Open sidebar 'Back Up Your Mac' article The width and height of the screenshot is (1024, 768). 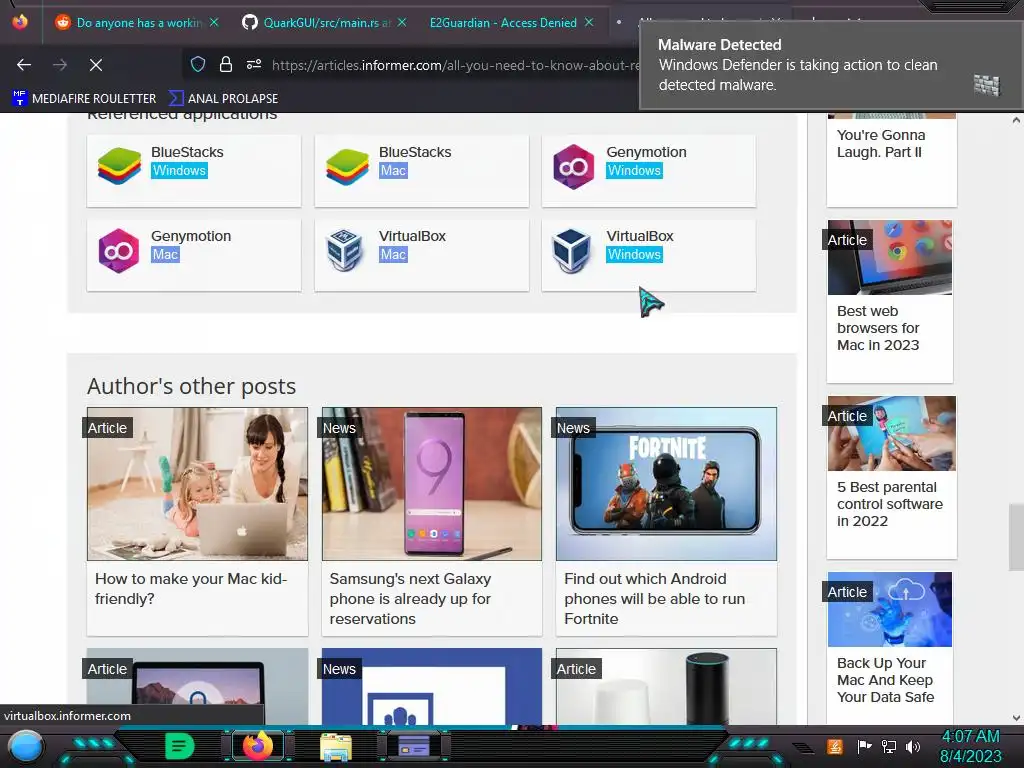(x=885, y=680)
